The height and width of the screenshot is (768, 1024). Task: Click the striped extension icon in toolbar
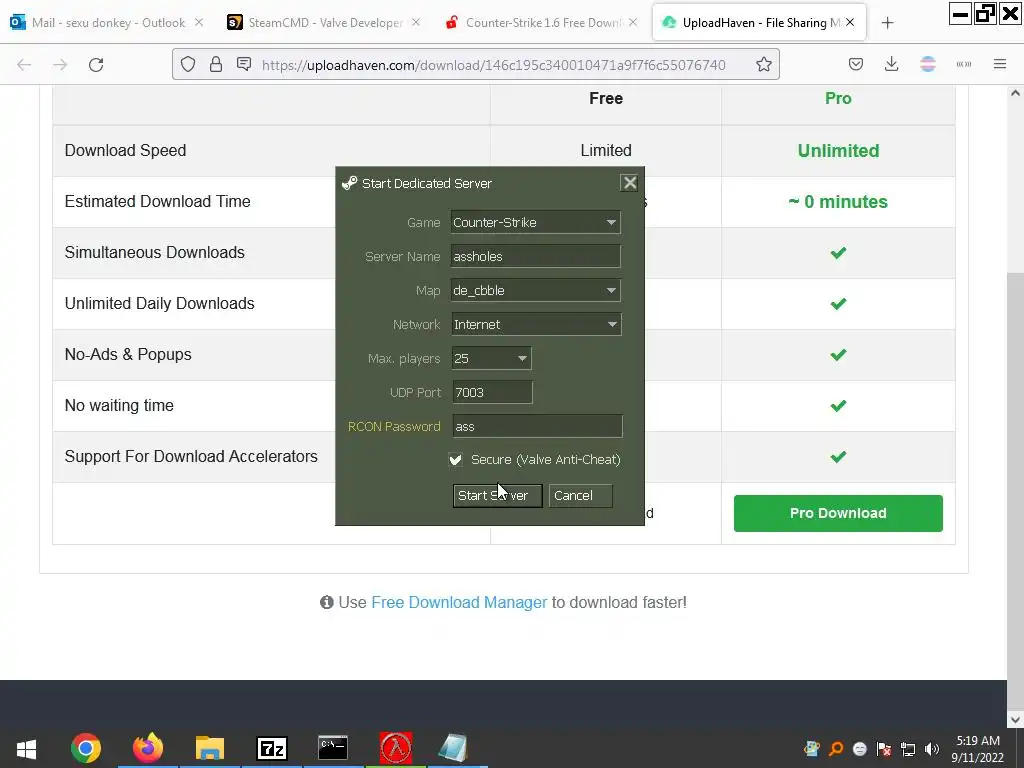coord(928,64)
